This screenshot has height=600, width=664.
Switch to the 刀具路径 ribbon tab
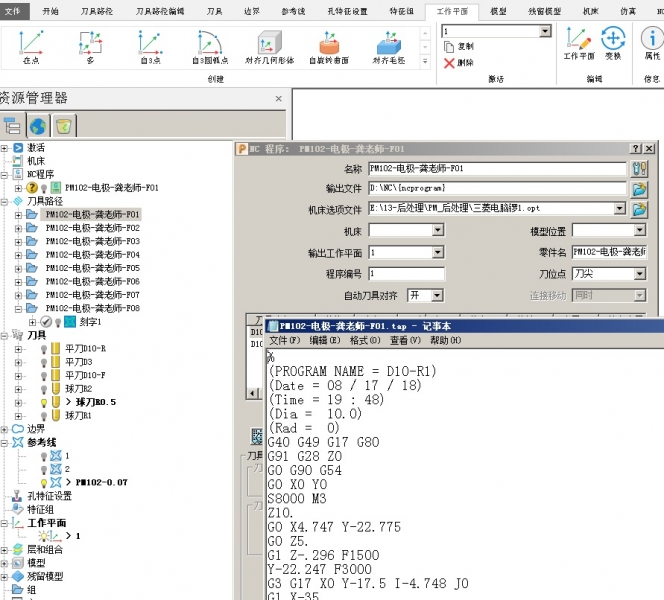coord(97,11)
